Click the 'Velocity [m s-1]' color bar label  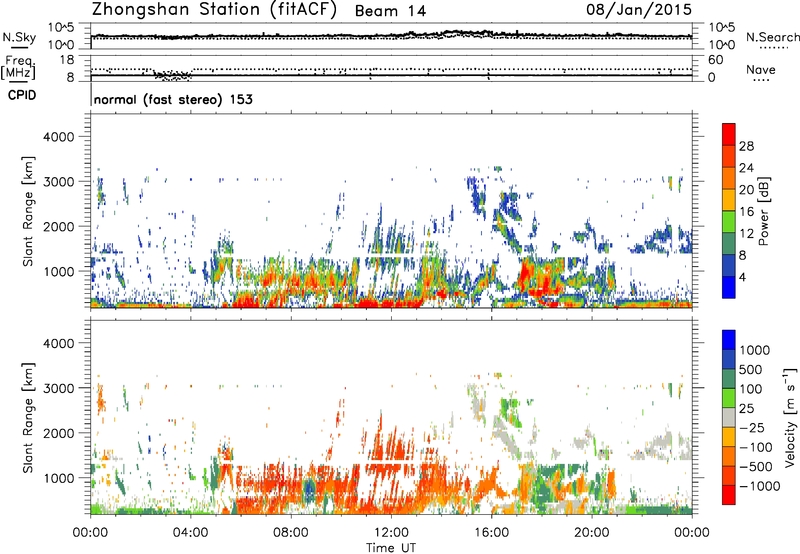(x=790, y=417)
